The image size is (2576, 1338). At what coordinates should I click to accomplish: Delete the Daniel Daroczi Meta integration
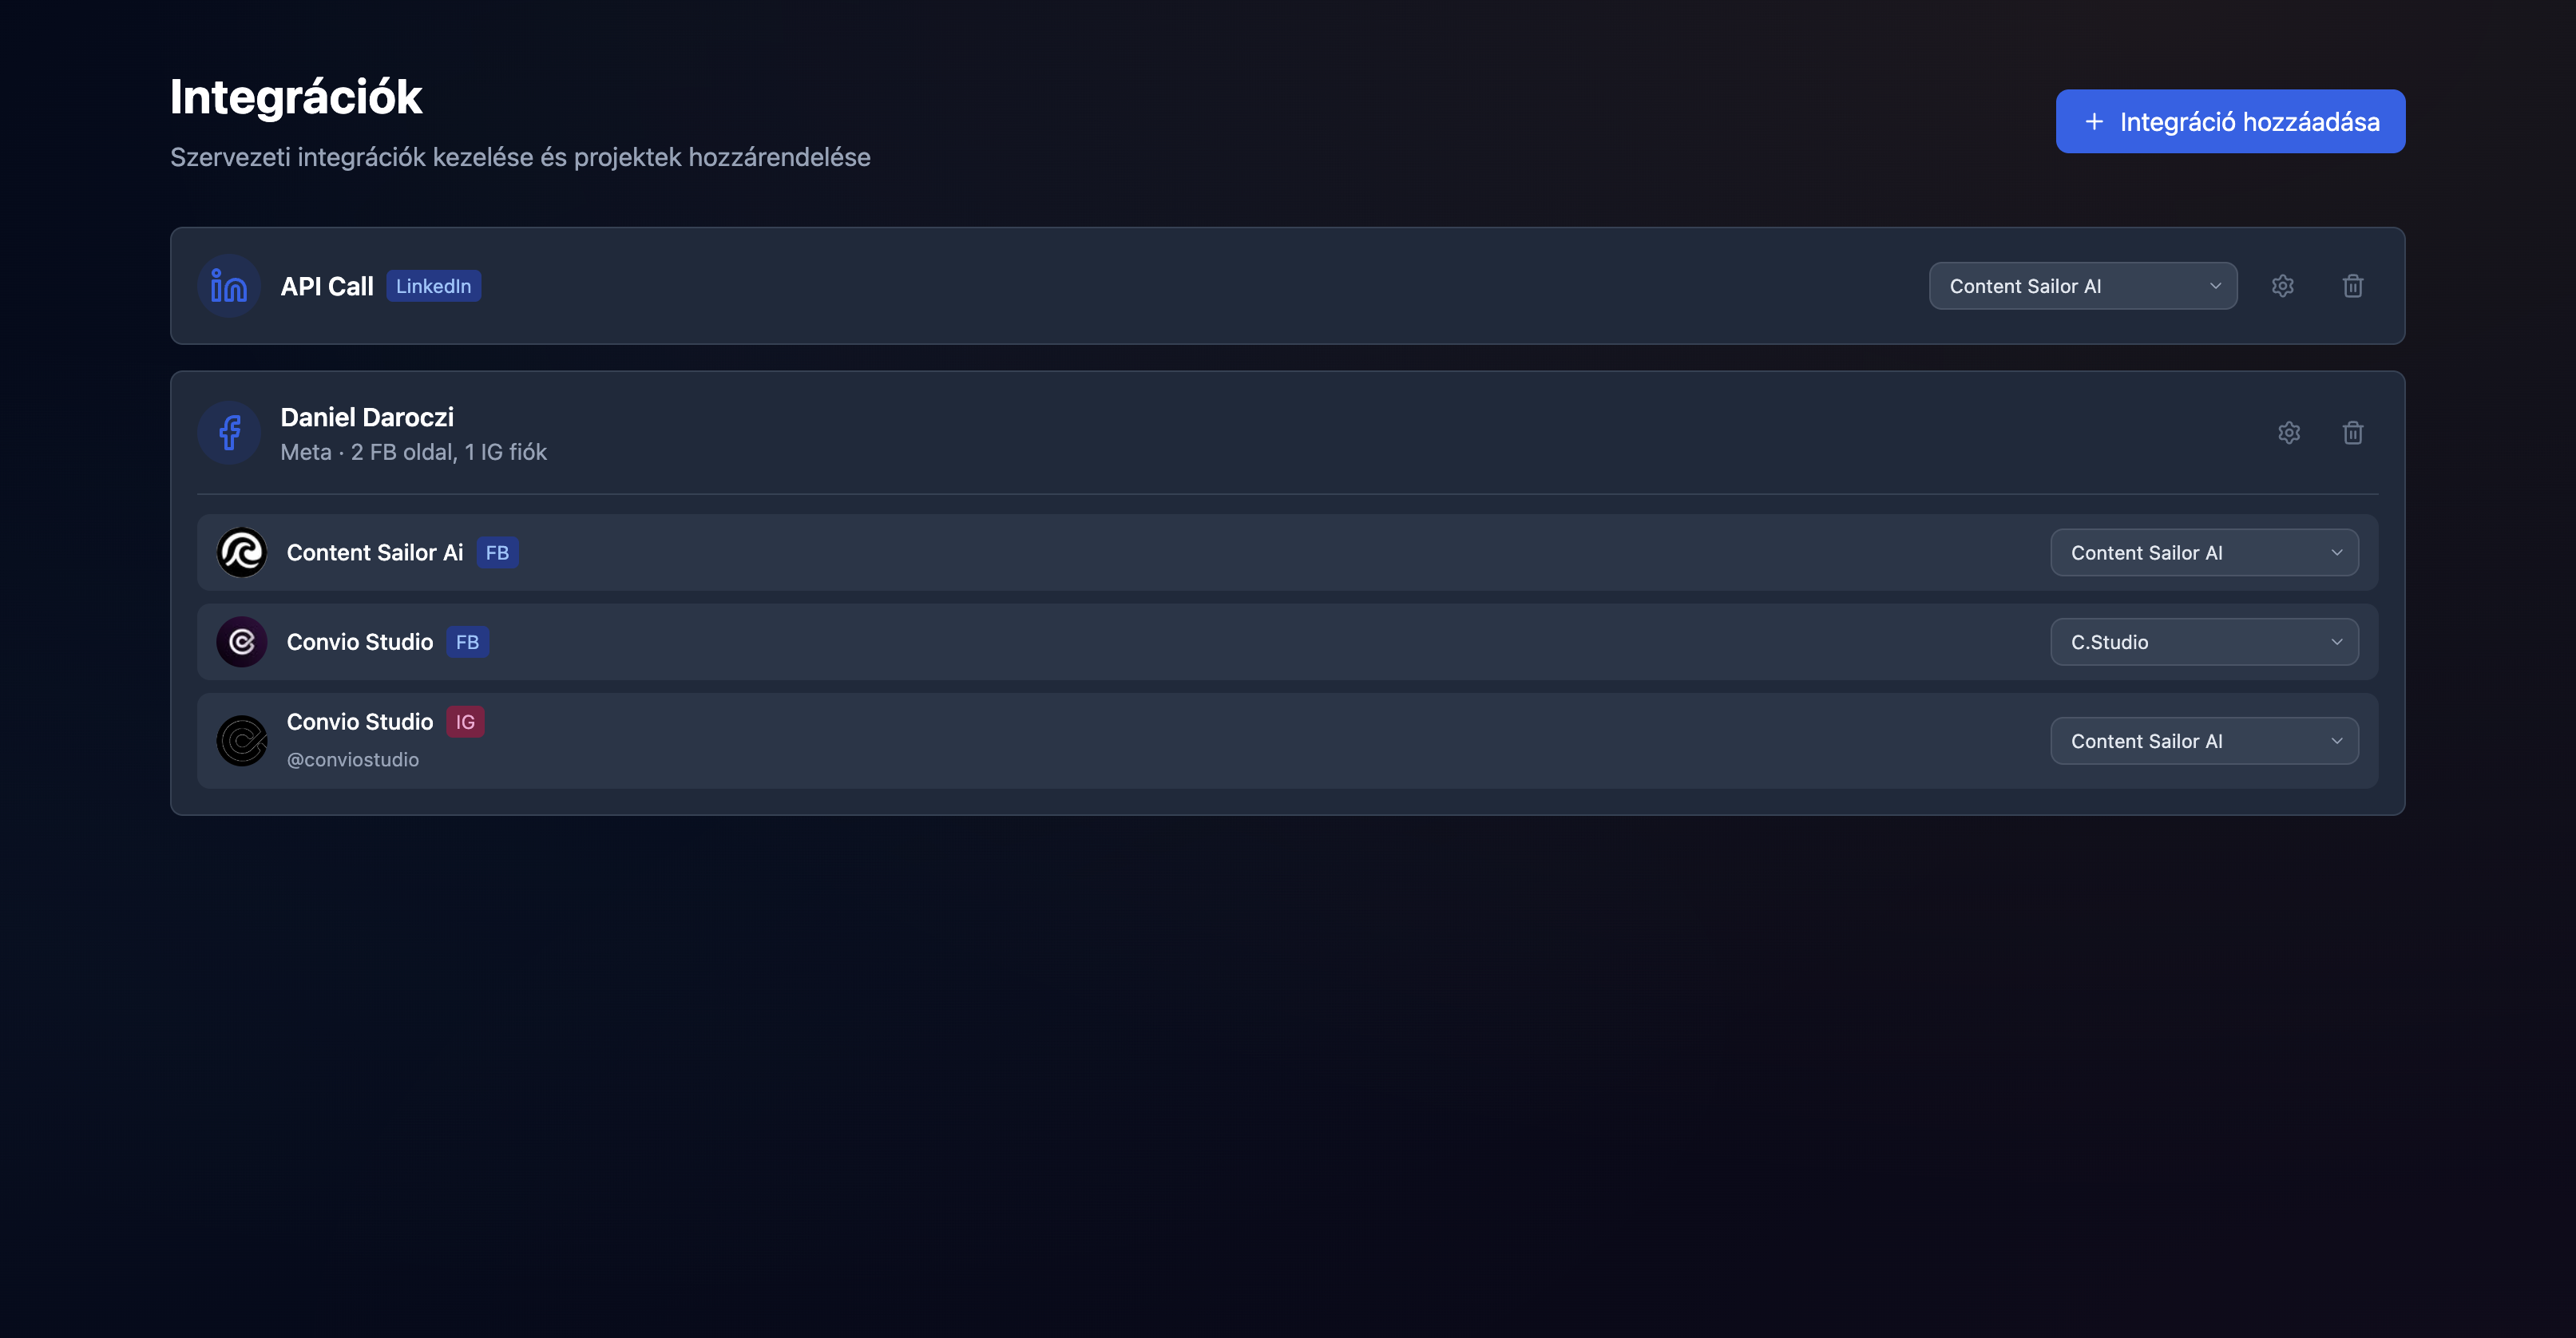[2353, 433]
